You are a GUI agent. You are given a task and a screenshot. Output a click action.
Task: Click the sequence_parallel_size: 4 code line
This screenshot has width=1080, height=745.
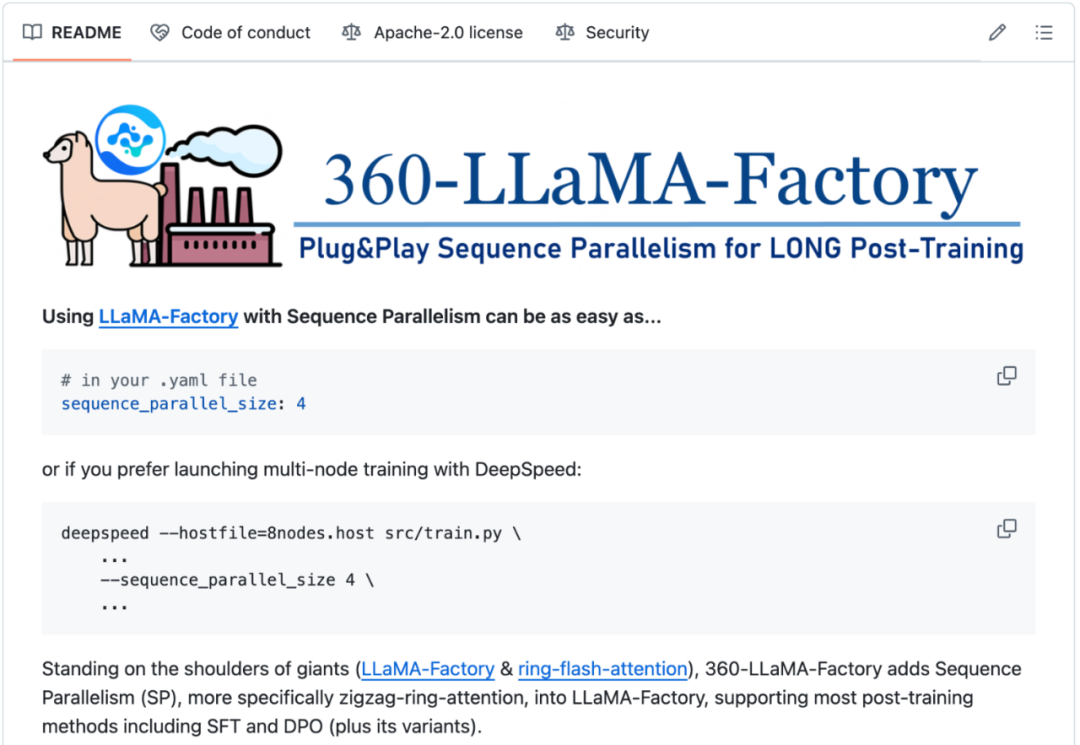pos(183,404)
